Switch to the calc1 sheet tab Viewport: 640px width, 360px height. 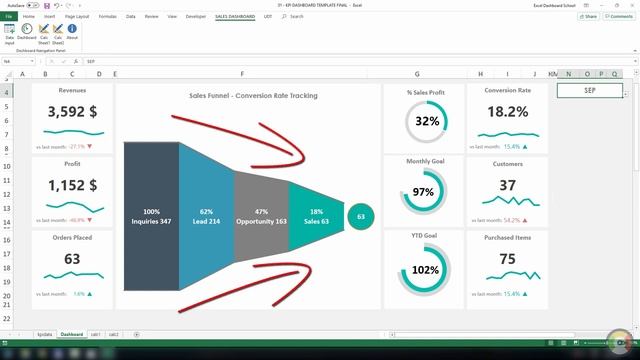96,334
